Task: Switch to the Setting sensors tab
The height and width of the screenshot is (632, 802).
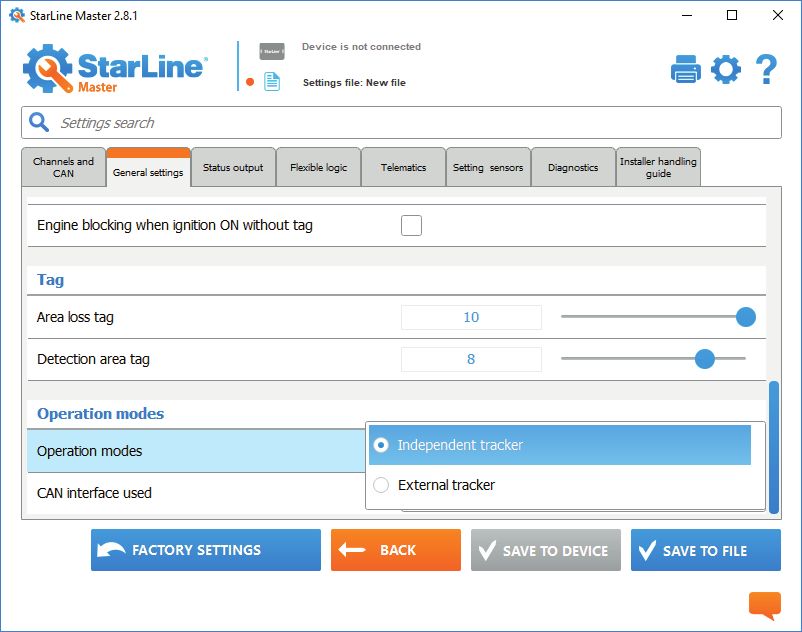Action: coord(488,167)
